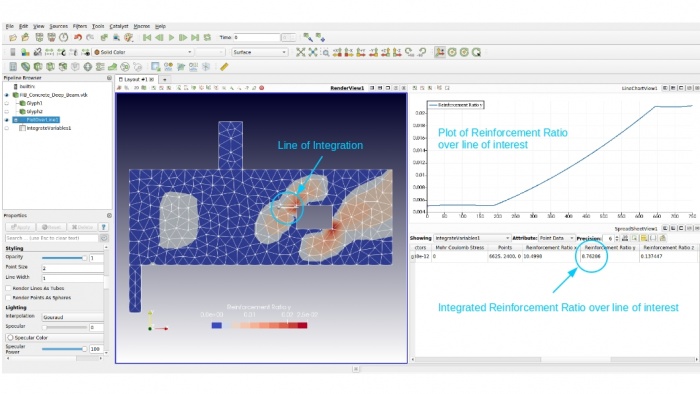This screenshot has width=700, height=394.
Task: Enable Render Points As Spheres checkbox
Action: tap(8, 298)
